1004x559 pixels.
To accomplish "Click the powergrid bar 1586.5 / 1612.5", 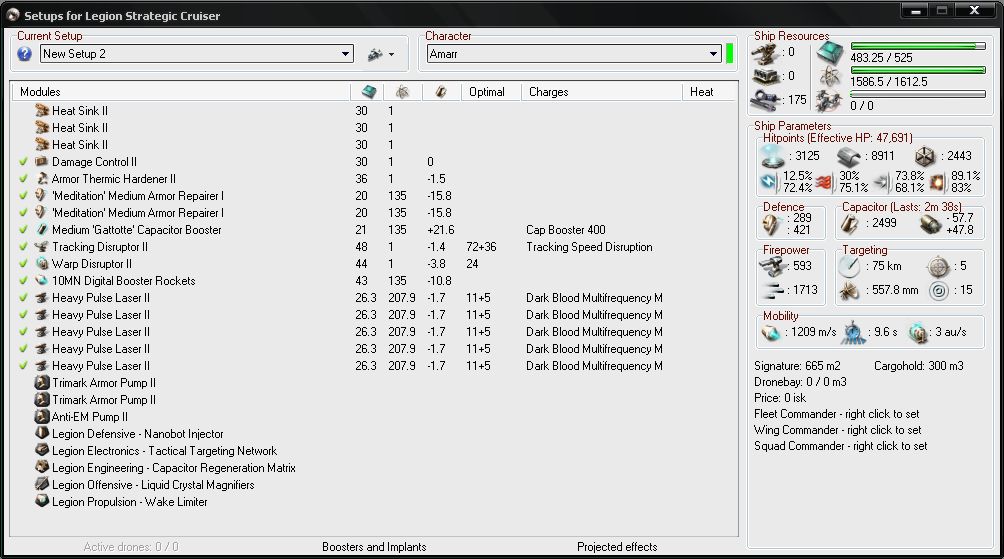I will click(918, 70).
